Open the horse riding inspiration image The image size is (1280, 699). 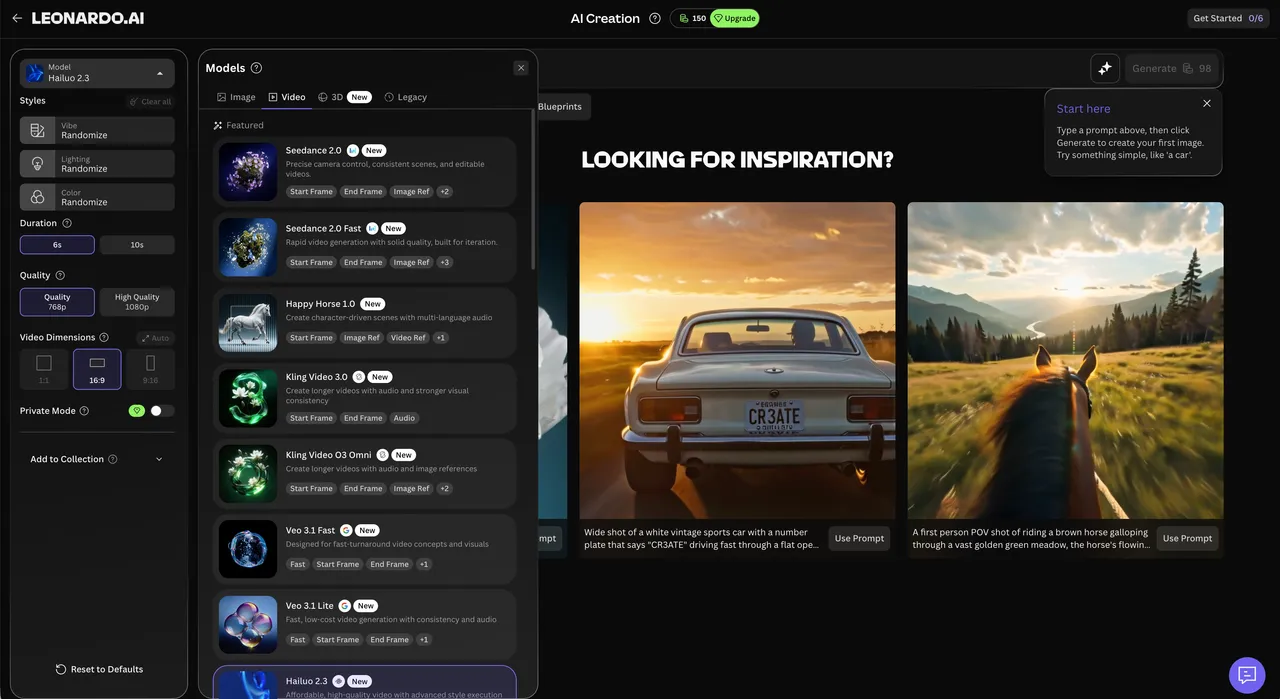(x=1065, y=360)
